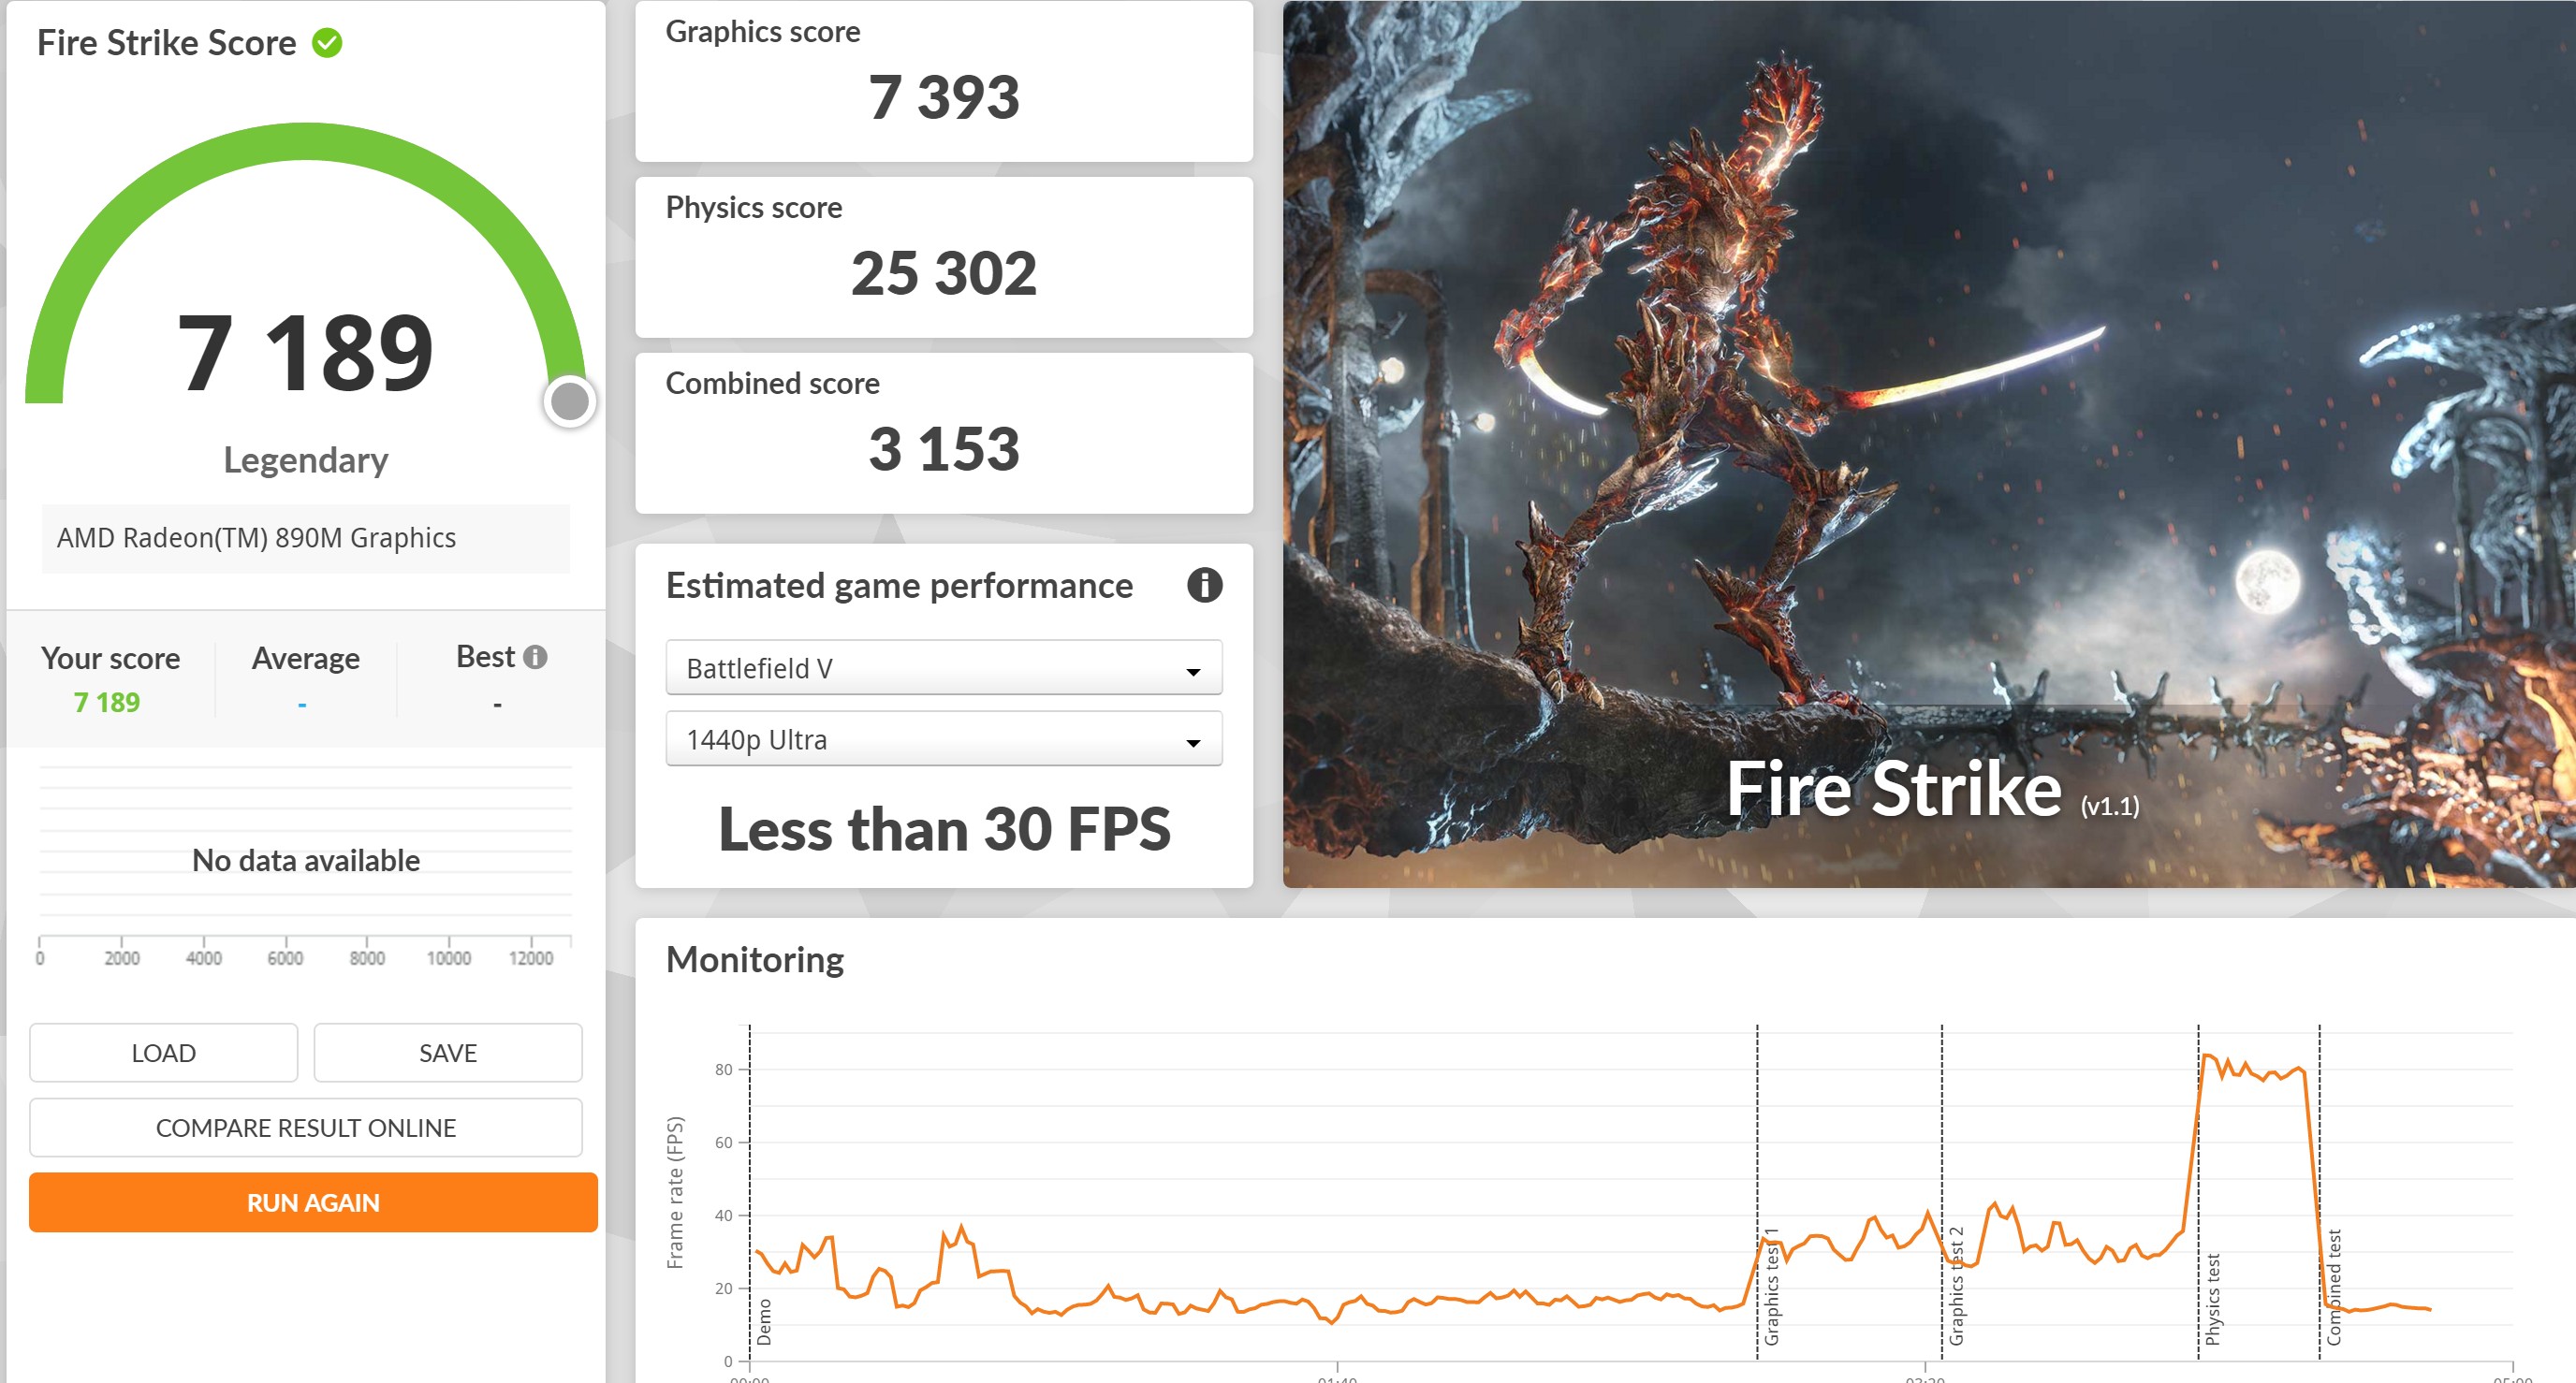
Task: Click the Graphics test 2 marker in chart
Action: [x=1955, y=1286]
